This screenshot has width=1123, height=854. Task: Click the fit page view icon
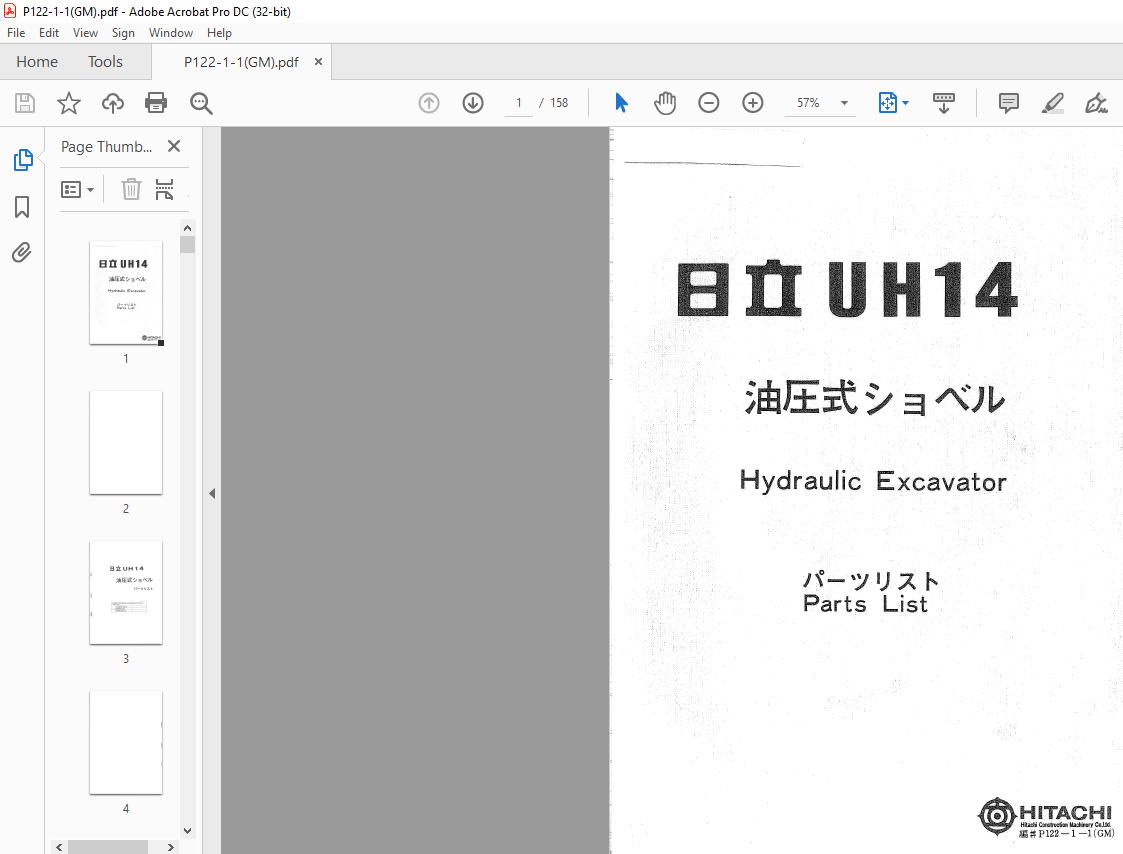point(887,103)
